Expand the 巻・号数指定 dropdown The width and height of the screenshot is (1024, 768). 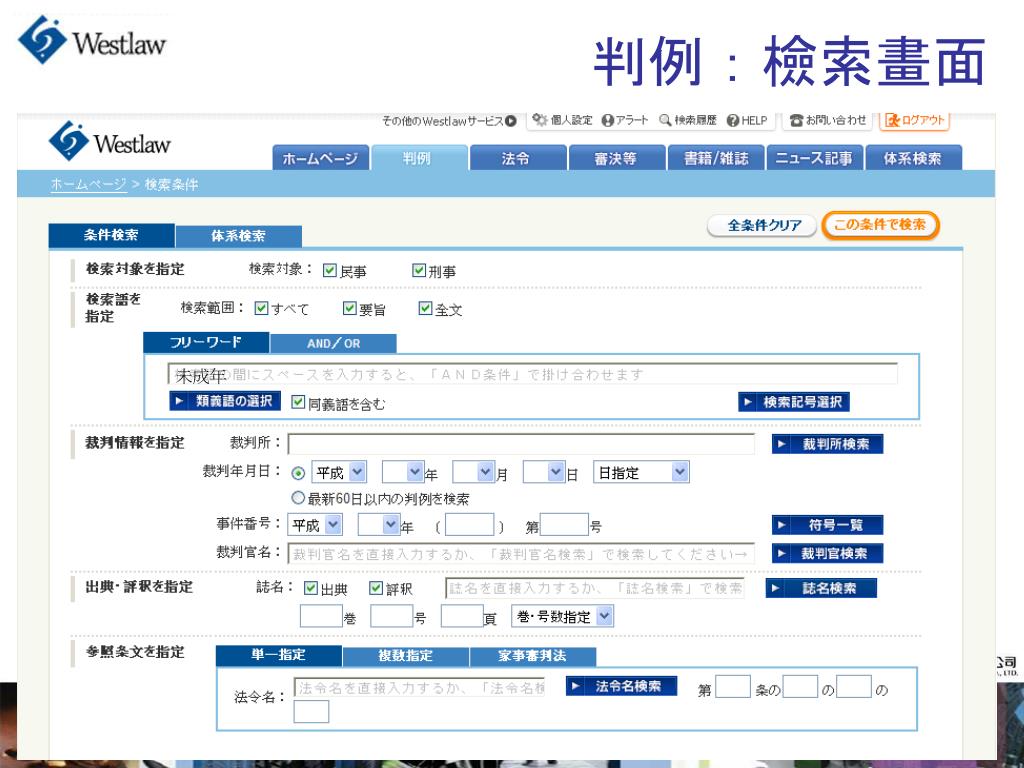pyautogui.click(x=563, y=616)
